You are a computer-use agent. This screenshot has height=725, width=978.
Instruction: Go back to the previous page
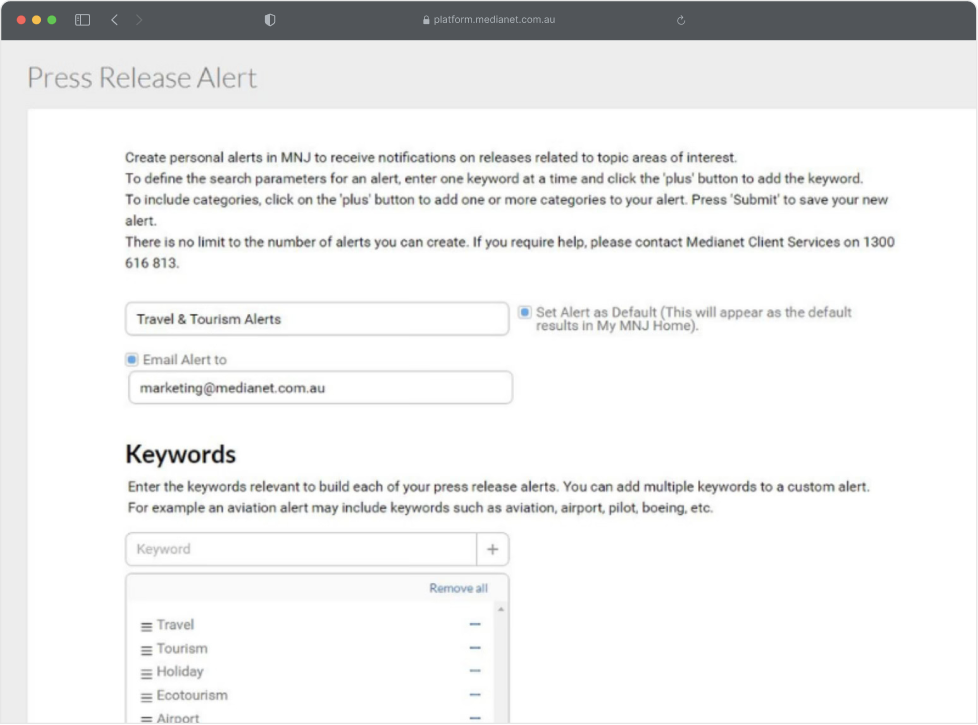(x=114, y=20)
